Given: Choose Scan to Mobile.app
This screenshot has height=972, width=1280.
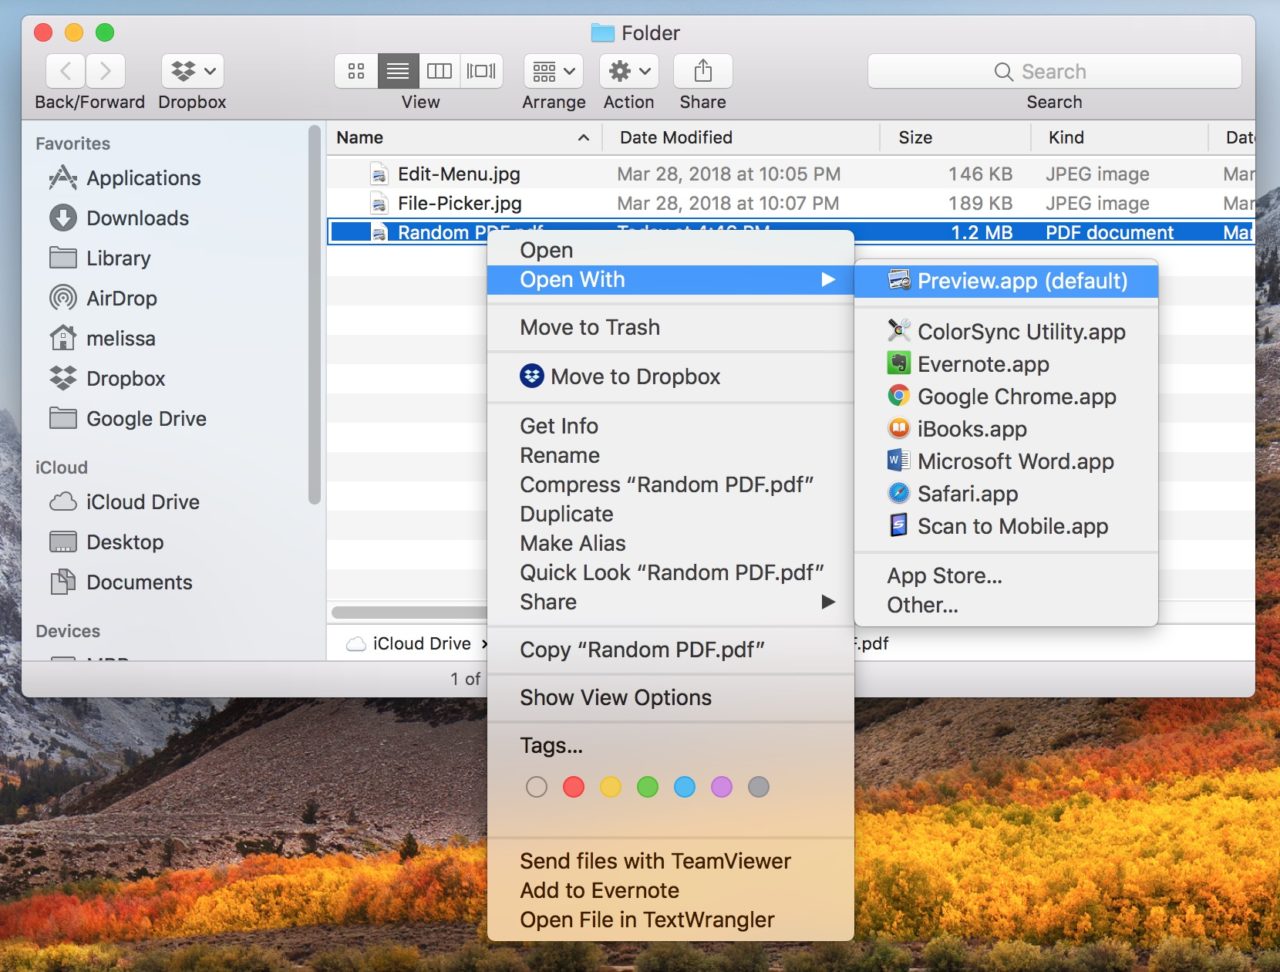Looking at the screenshot, I should click(1012, 526).
